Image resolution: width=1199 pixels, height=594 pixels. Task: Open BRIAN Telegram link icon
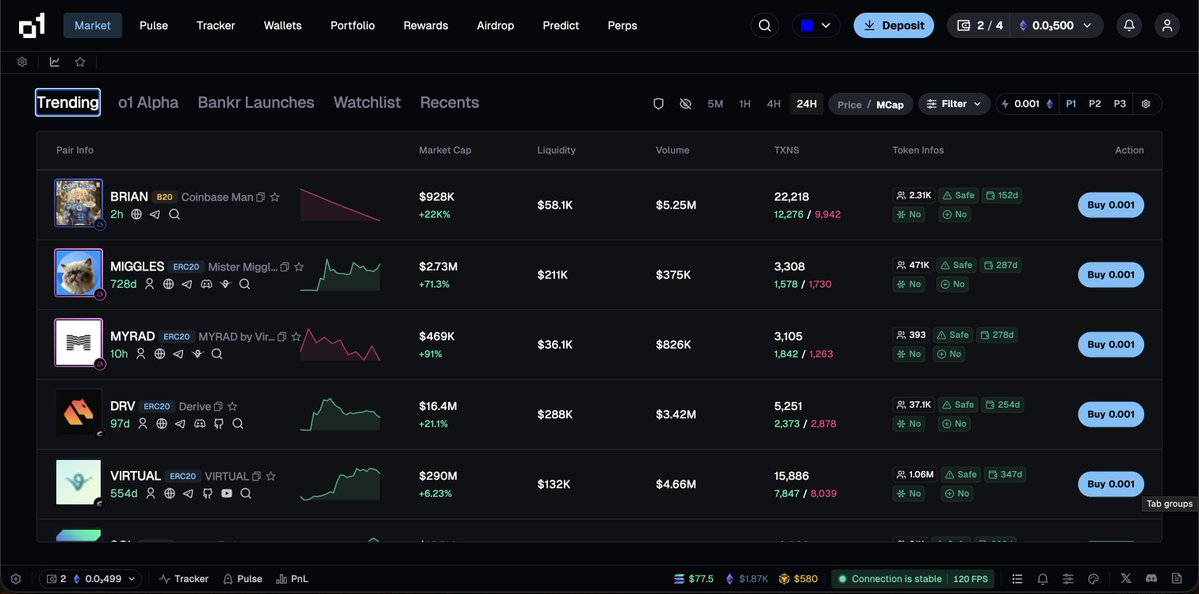[x=154, y=214]
